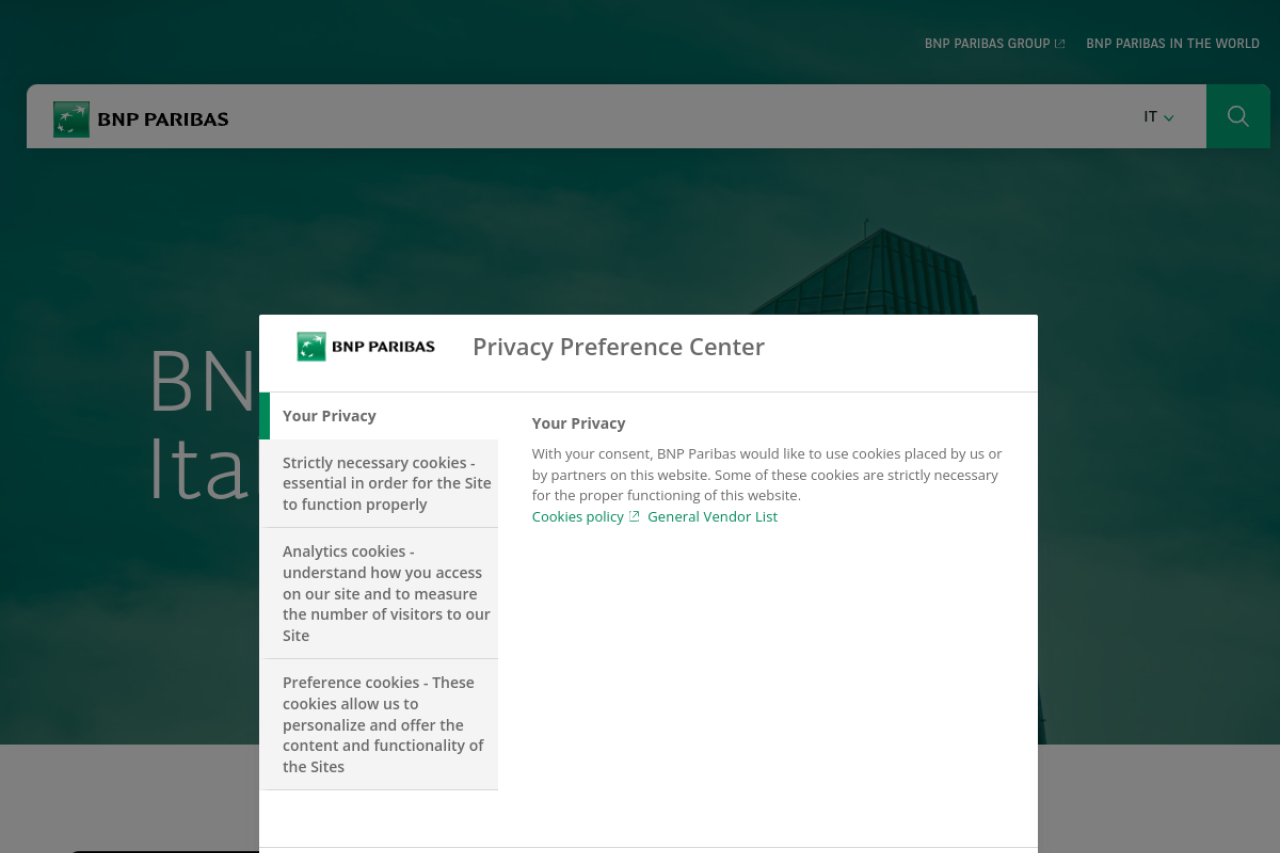Open the IT language dropdown
The width and height of the screenshot is (1280, 853).
pyautogui.click(x=1159, y=117)
